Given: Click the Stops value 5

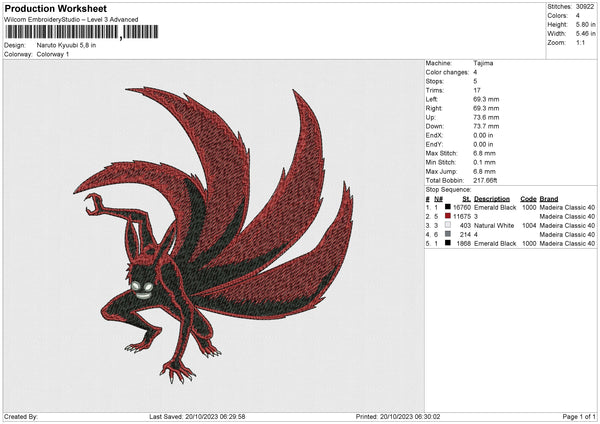Looking at the screenshot, I should tap(475, 81).
